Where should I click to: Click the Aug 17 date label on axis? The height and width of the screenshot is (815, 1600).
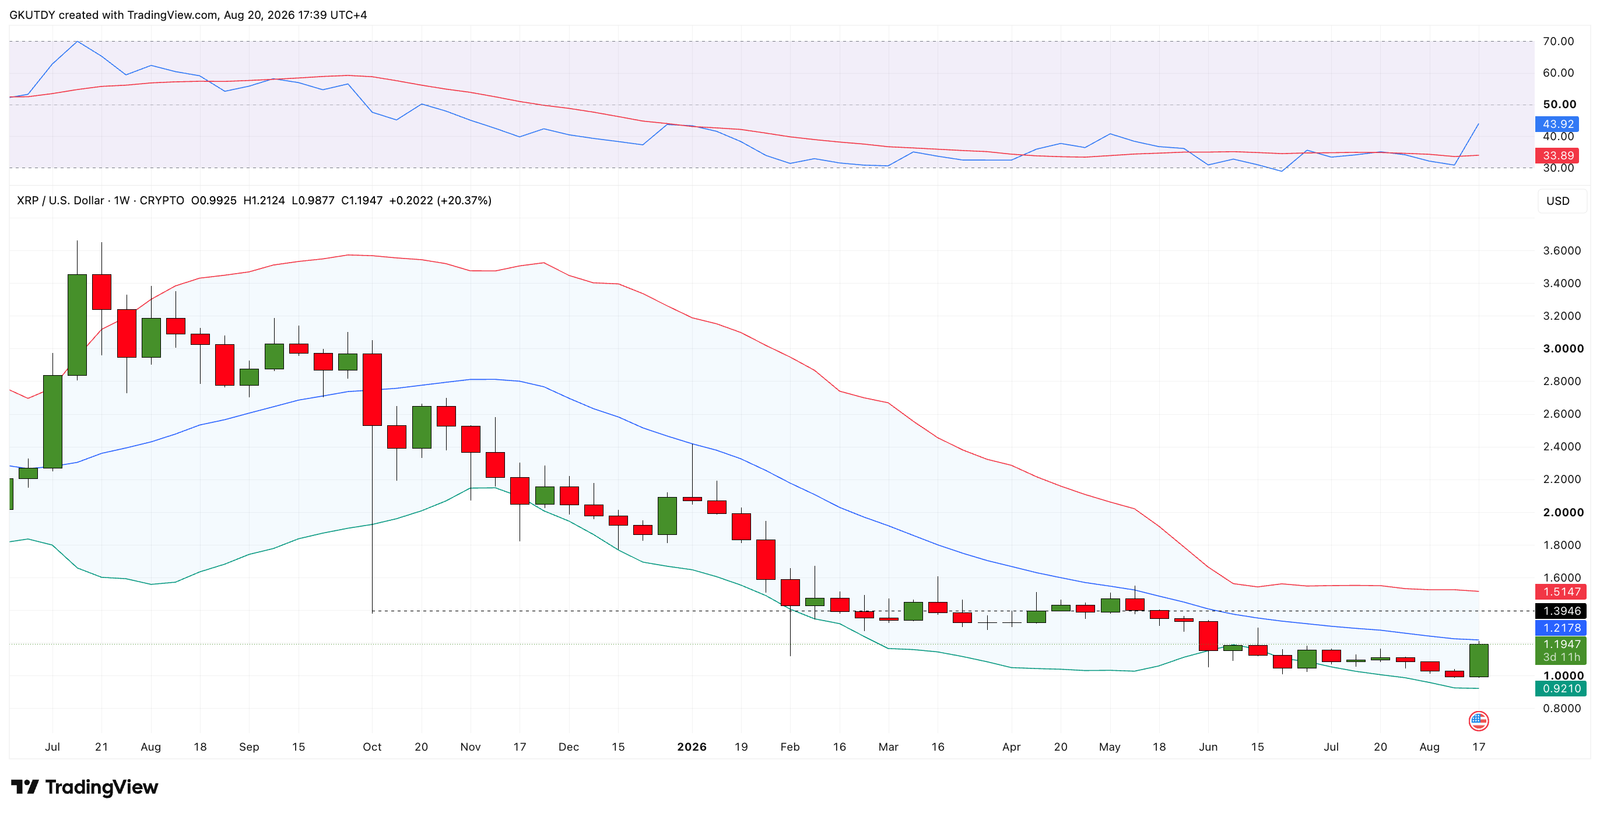click(x=1479, y=747)
